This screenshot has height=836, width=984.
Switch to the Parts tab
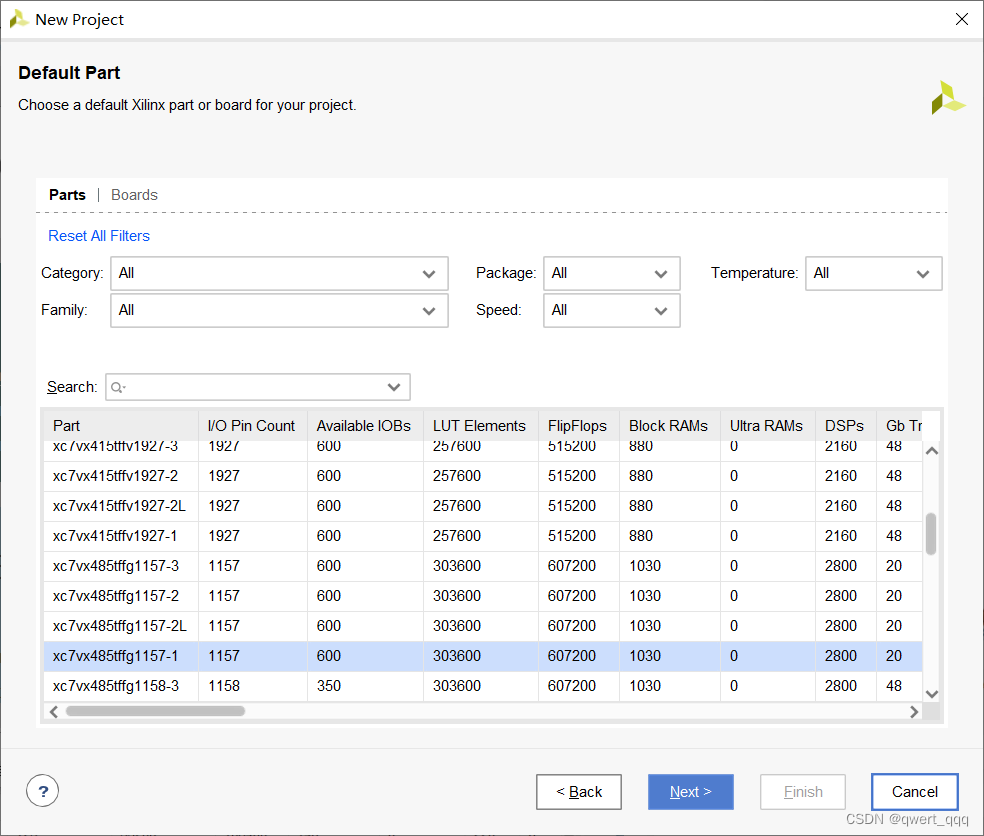point(67,195)
